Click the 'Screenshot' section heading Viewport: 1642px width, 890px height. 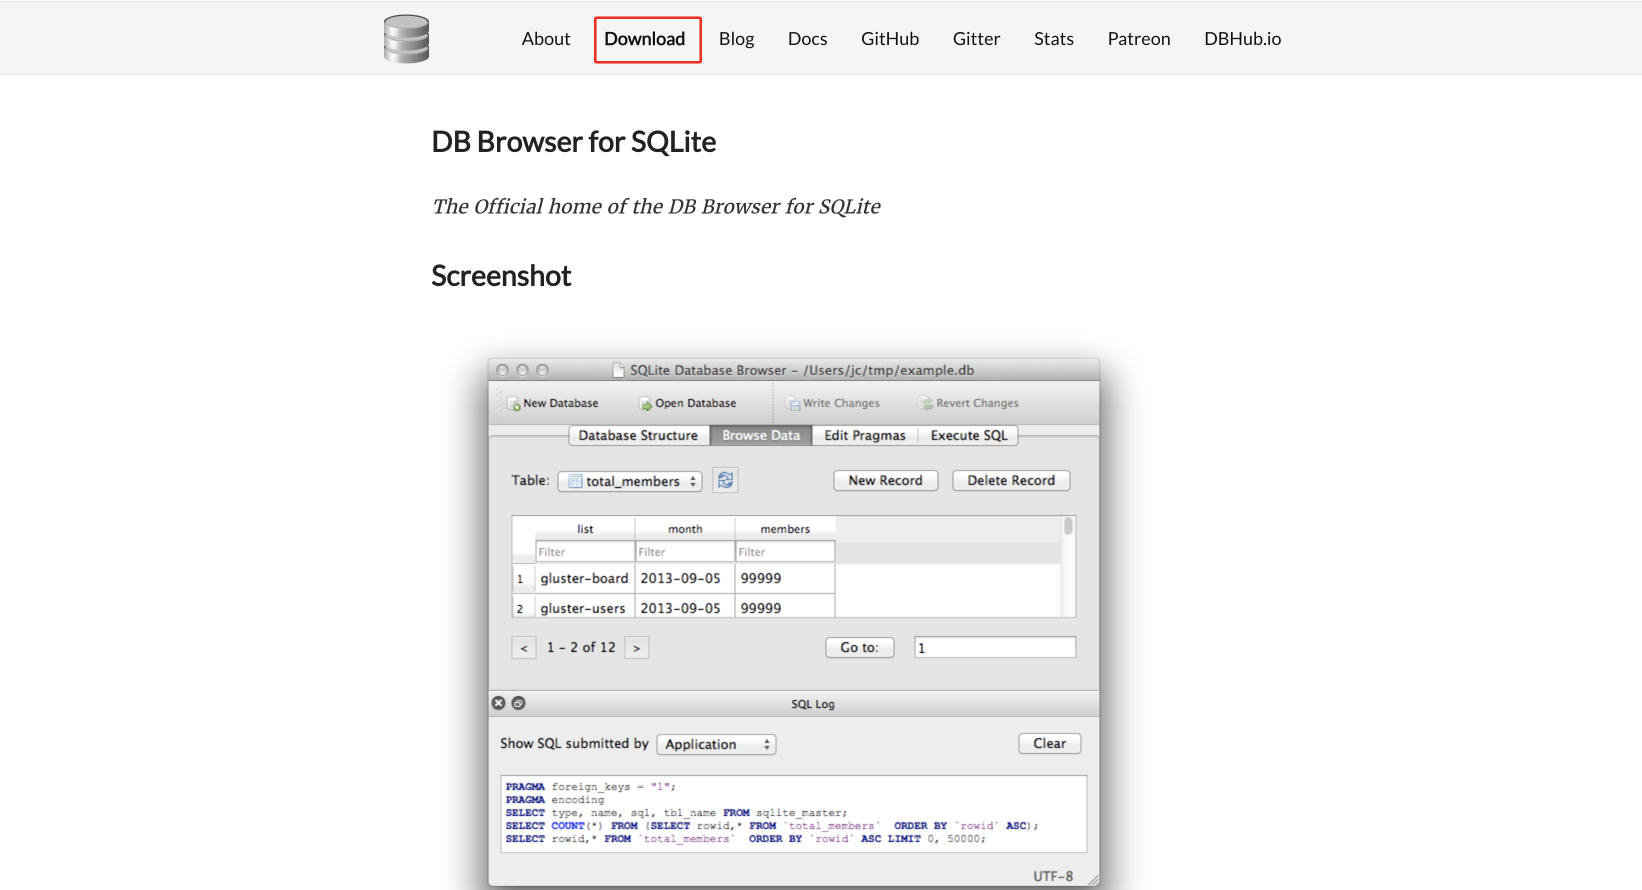pos(501,276)
